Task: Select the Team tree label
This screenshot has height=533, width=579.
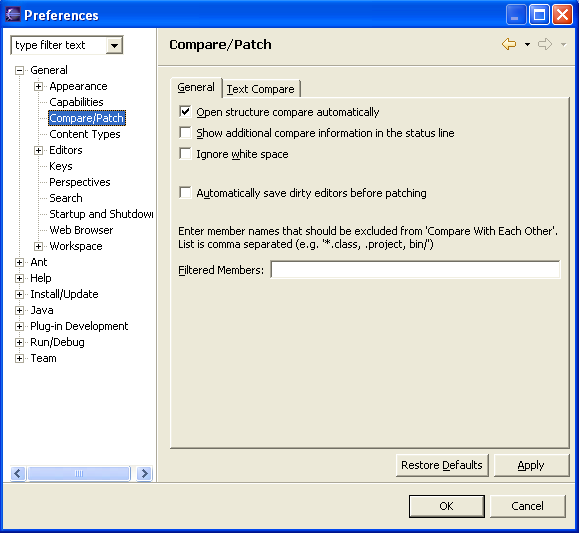Action: coord(43,358)
